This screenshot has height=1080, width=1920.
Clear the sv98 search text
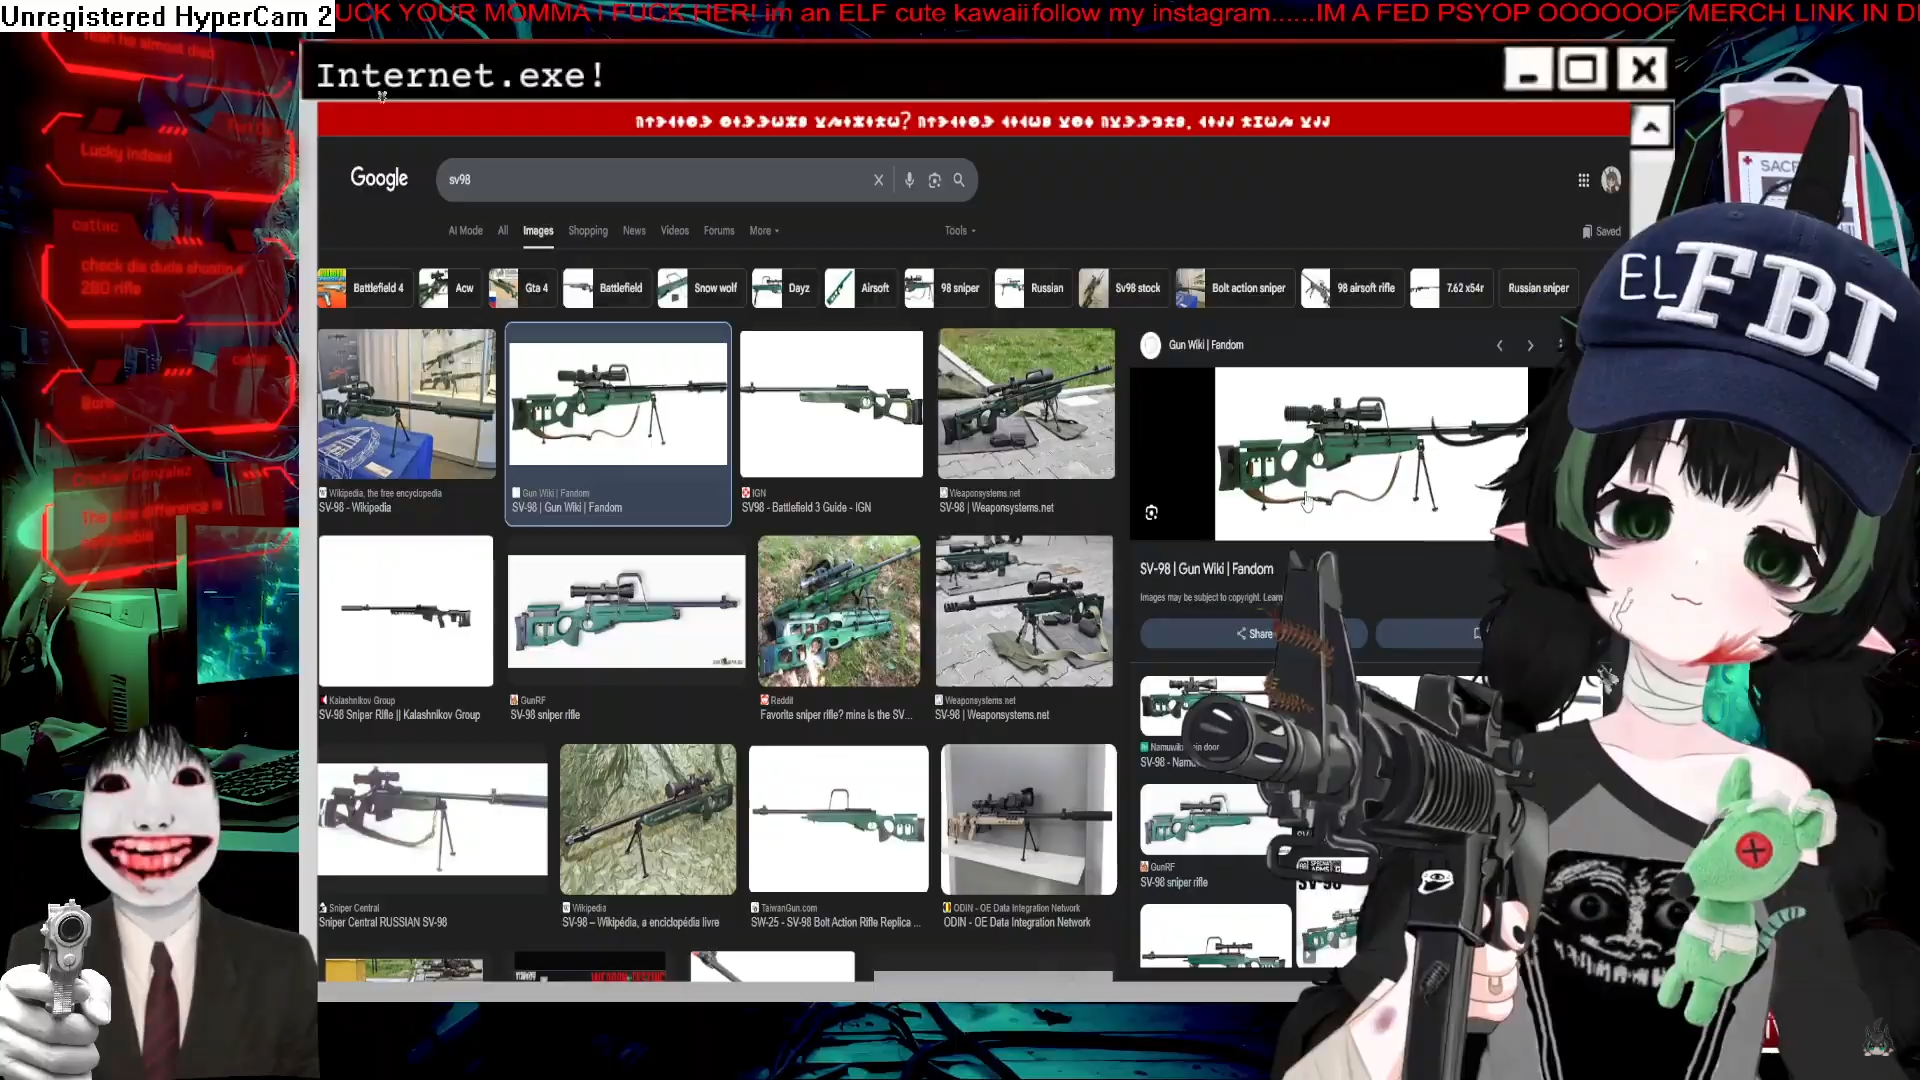[x=878, y=180]
